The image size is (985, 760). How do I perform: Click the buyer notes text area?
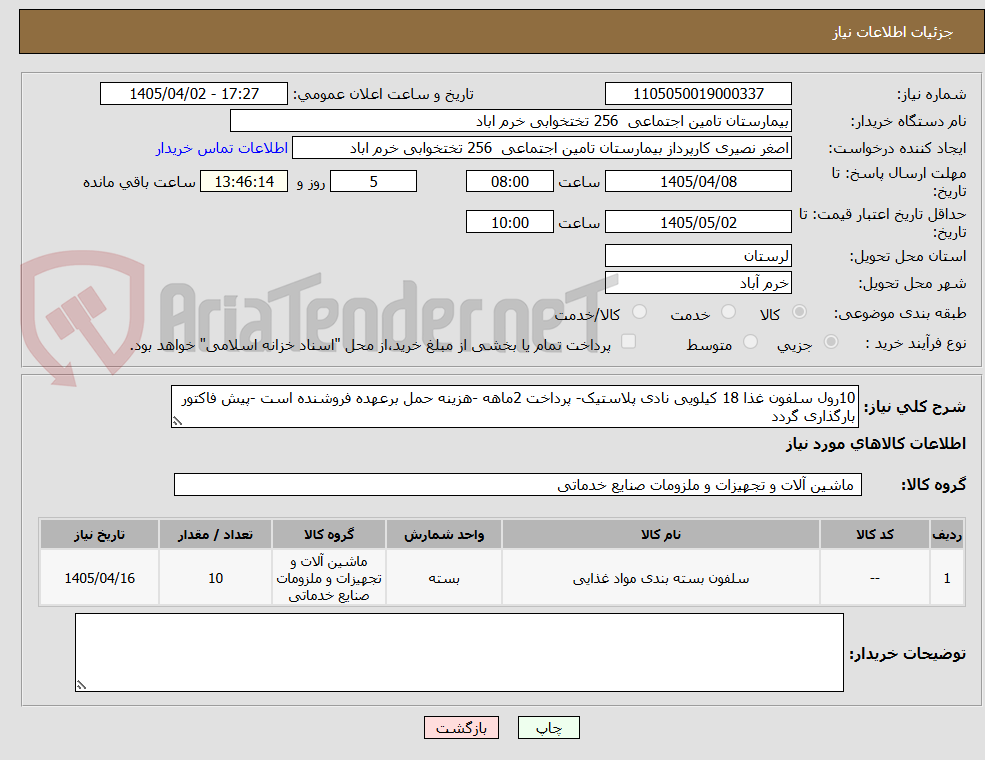tap(459, 653)
